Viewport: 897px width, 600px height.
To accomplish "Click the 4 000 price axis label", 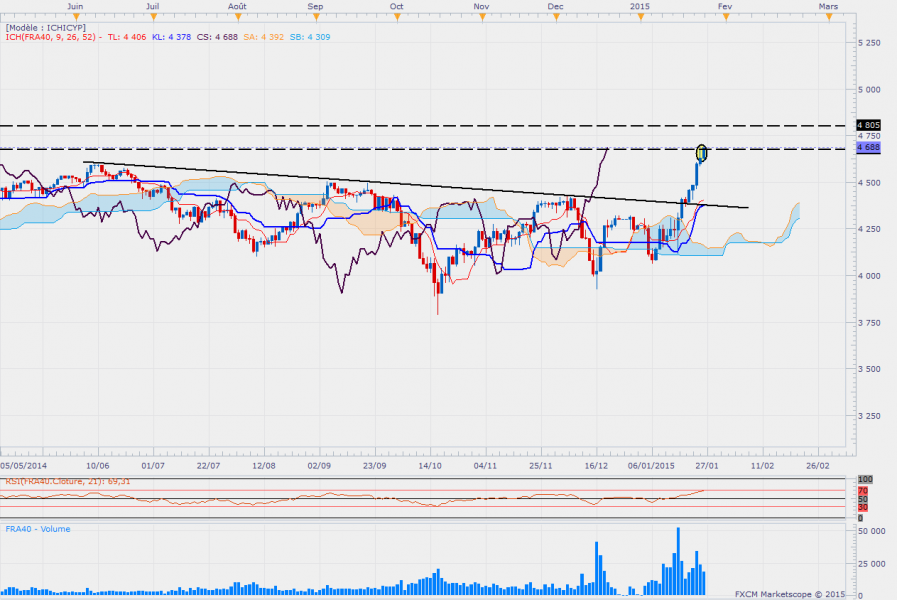I will coord(870,276).
